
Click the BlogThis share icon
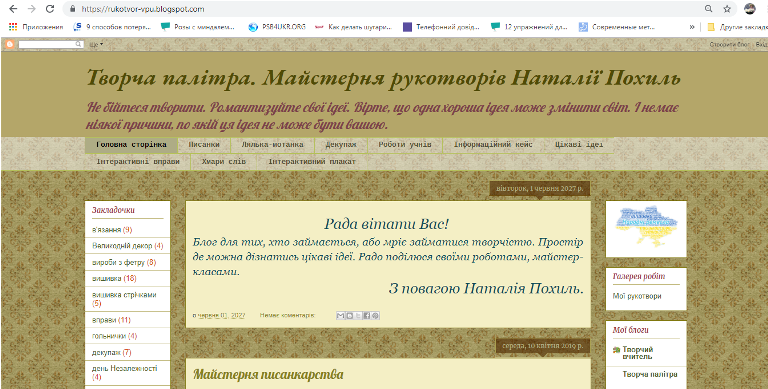pos(349,316)
